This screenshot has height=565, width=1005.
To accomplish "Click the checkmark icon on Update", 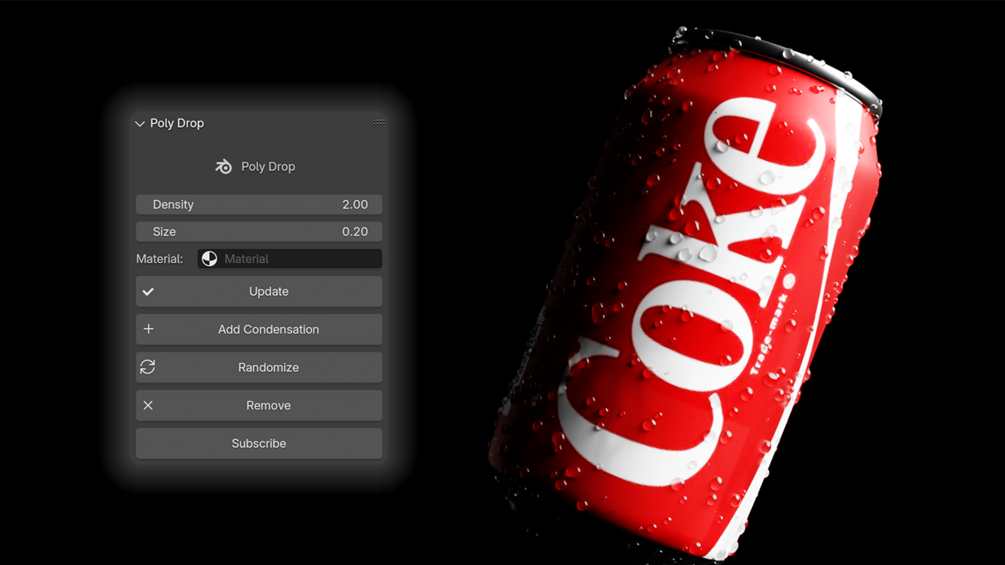I will tap(148, 291).
